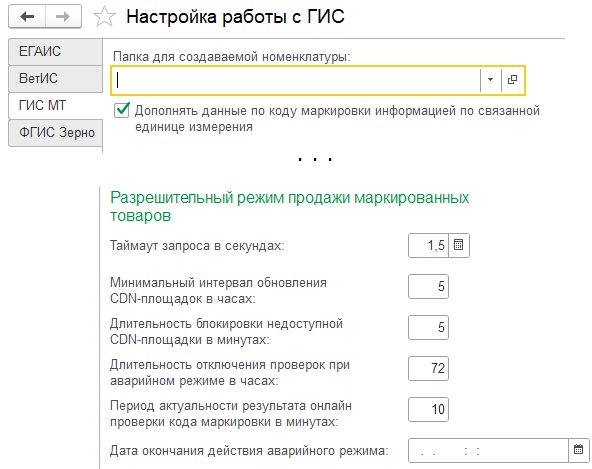Open the folder field's selection form icon

tap(512, 80)
